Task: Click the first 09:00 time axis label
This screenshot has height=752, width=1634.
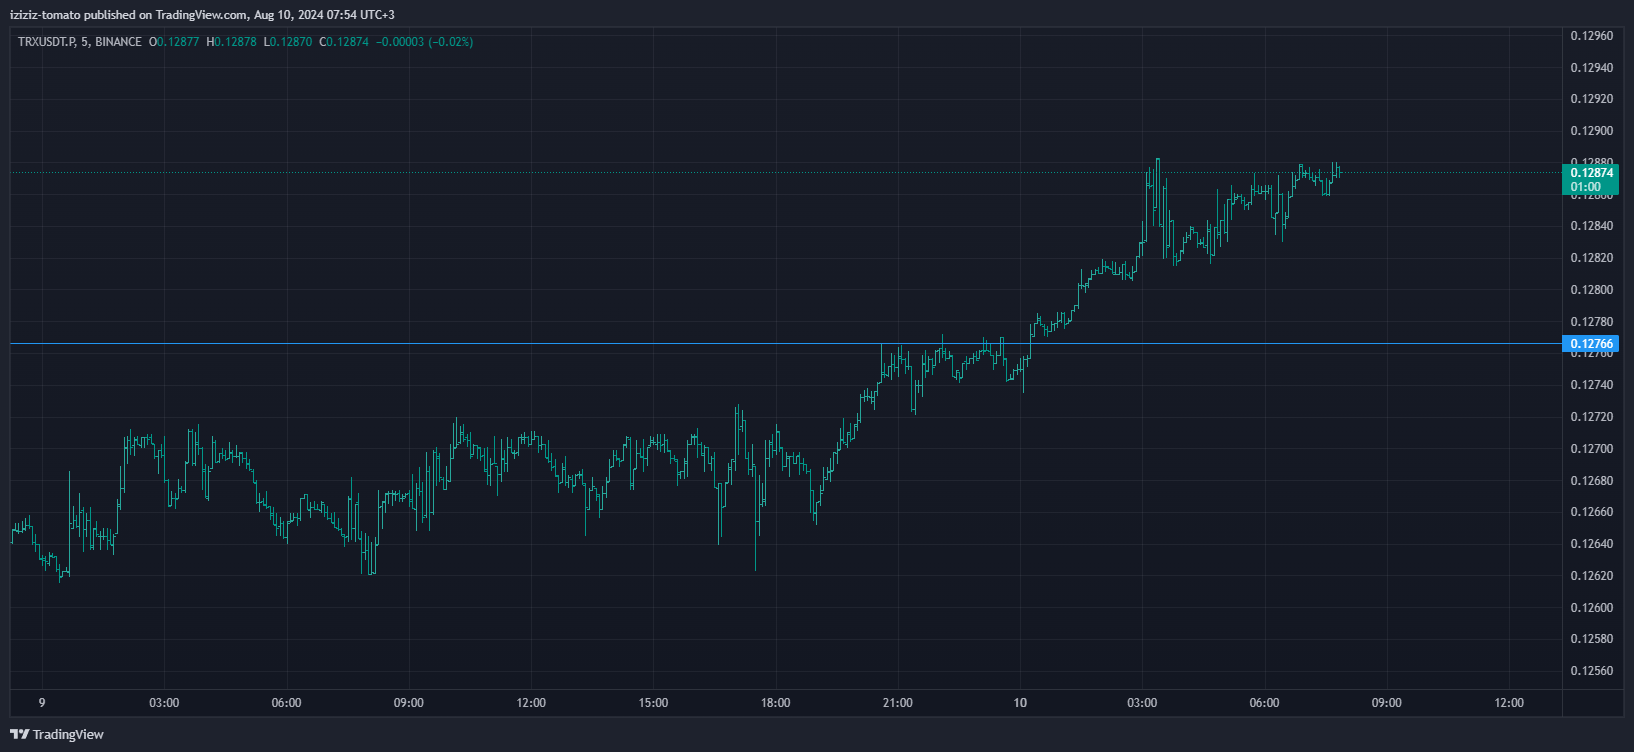Action: (409, 703)
